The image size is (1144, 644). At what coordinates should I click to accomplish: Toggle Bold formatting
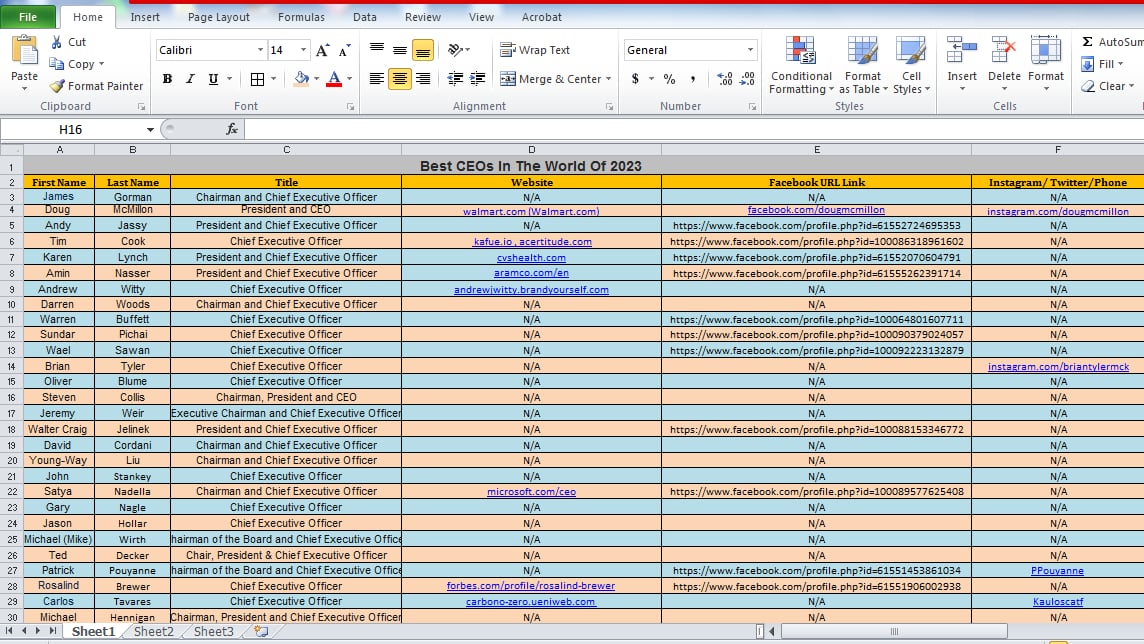167,79
